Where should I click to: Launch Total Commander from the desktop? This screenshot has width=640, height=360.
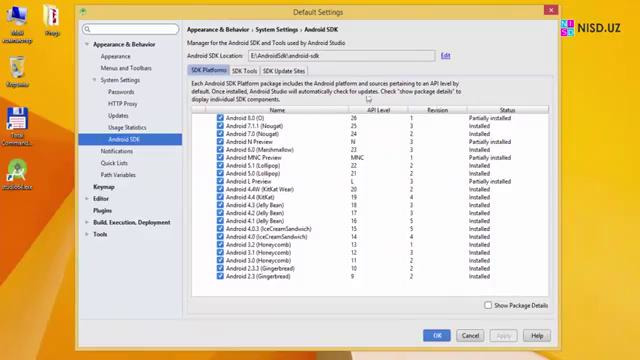pyautogui.click(x=17, y=126)
